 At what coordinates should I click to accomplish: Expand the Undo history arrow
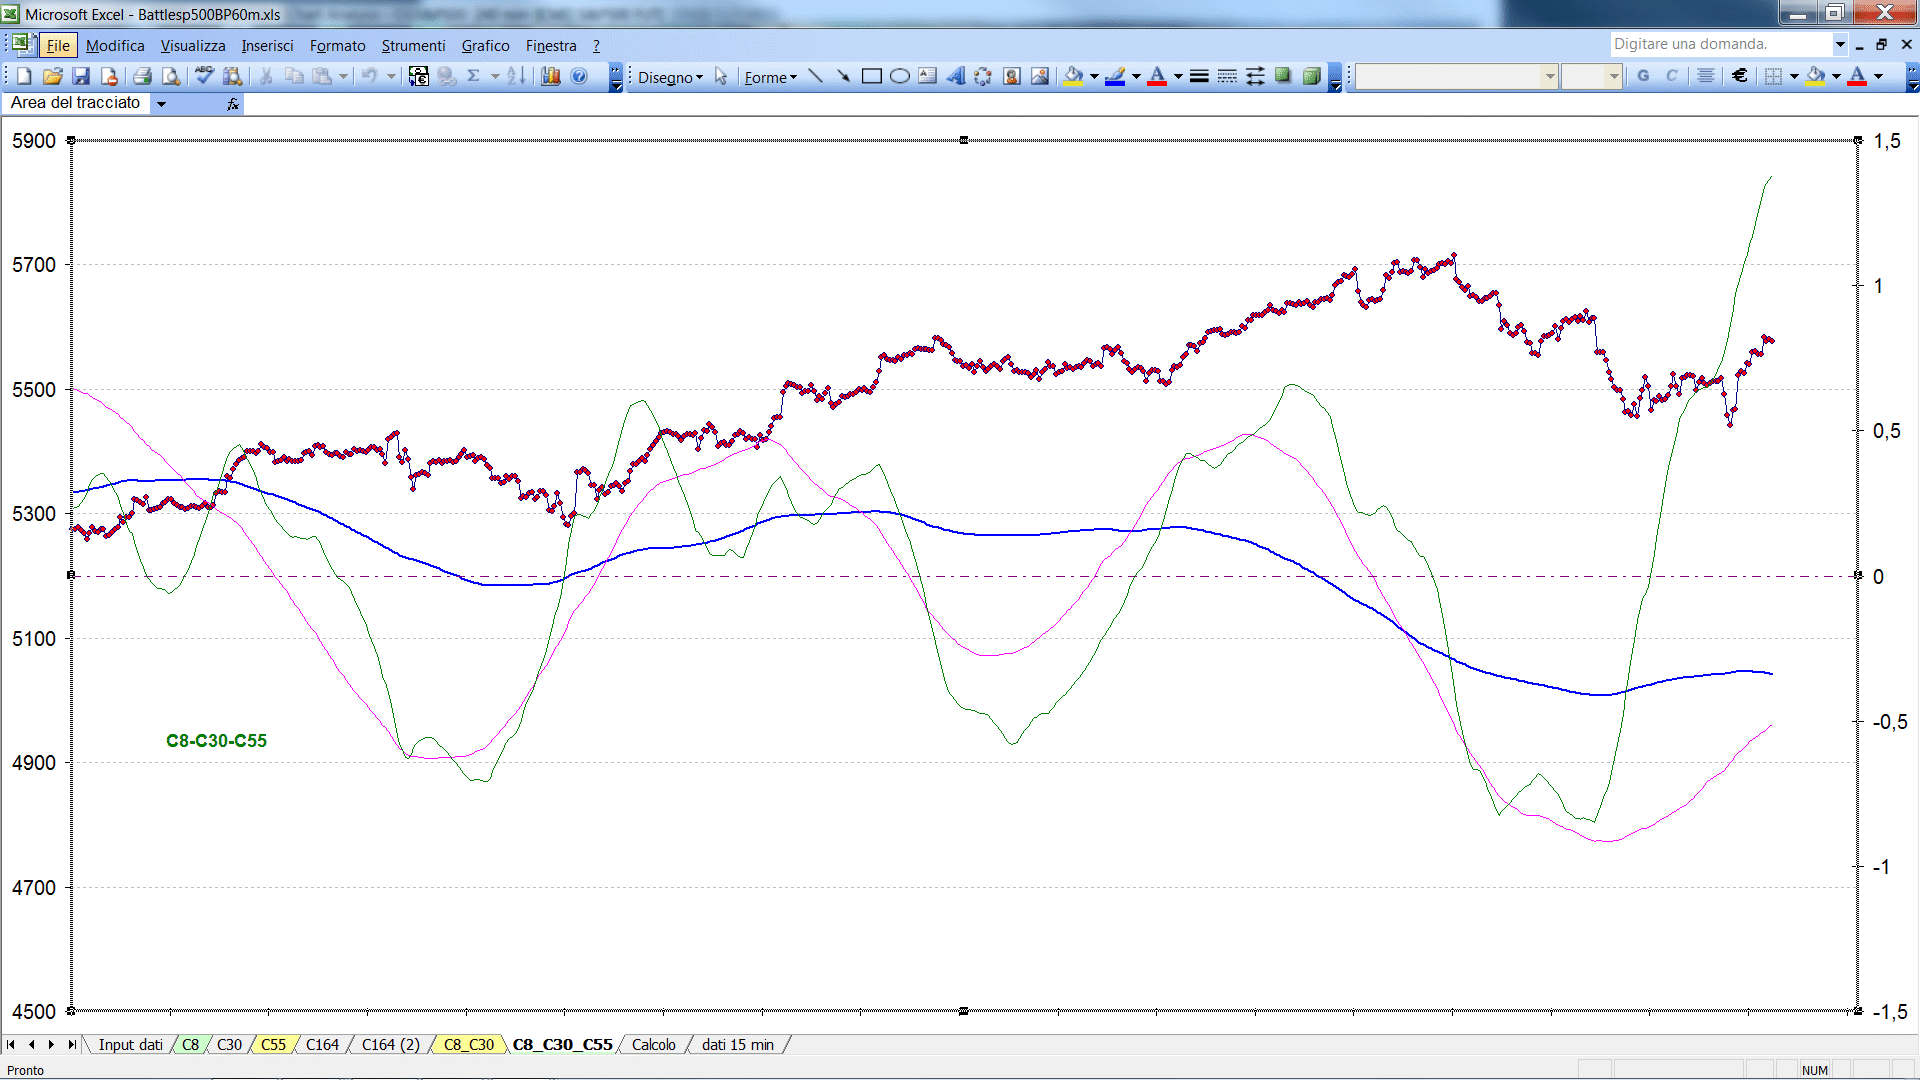[391, 76]
